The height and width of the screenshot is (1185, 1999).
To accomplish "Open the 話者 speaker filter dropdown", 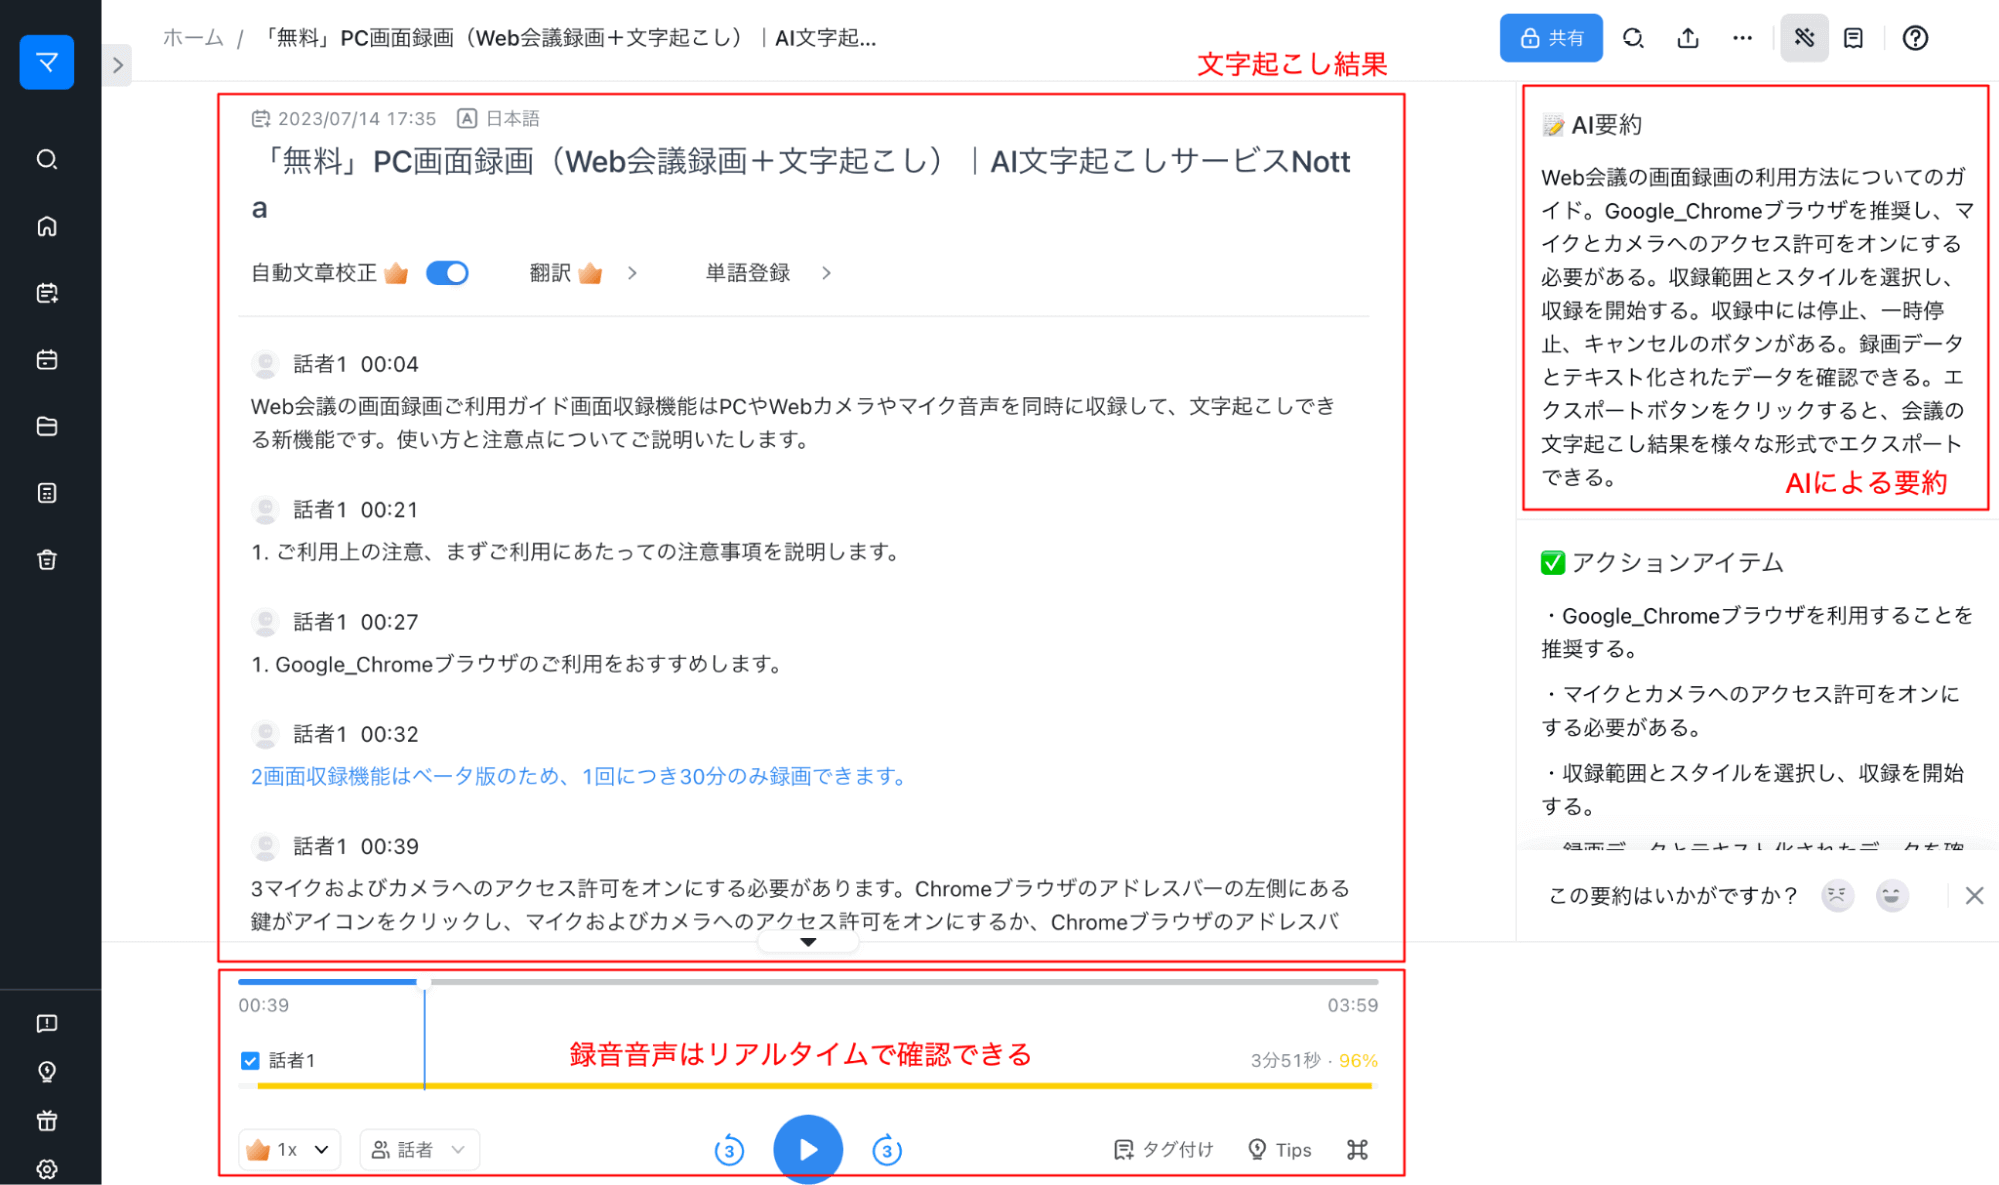I will pos(419,1150).
